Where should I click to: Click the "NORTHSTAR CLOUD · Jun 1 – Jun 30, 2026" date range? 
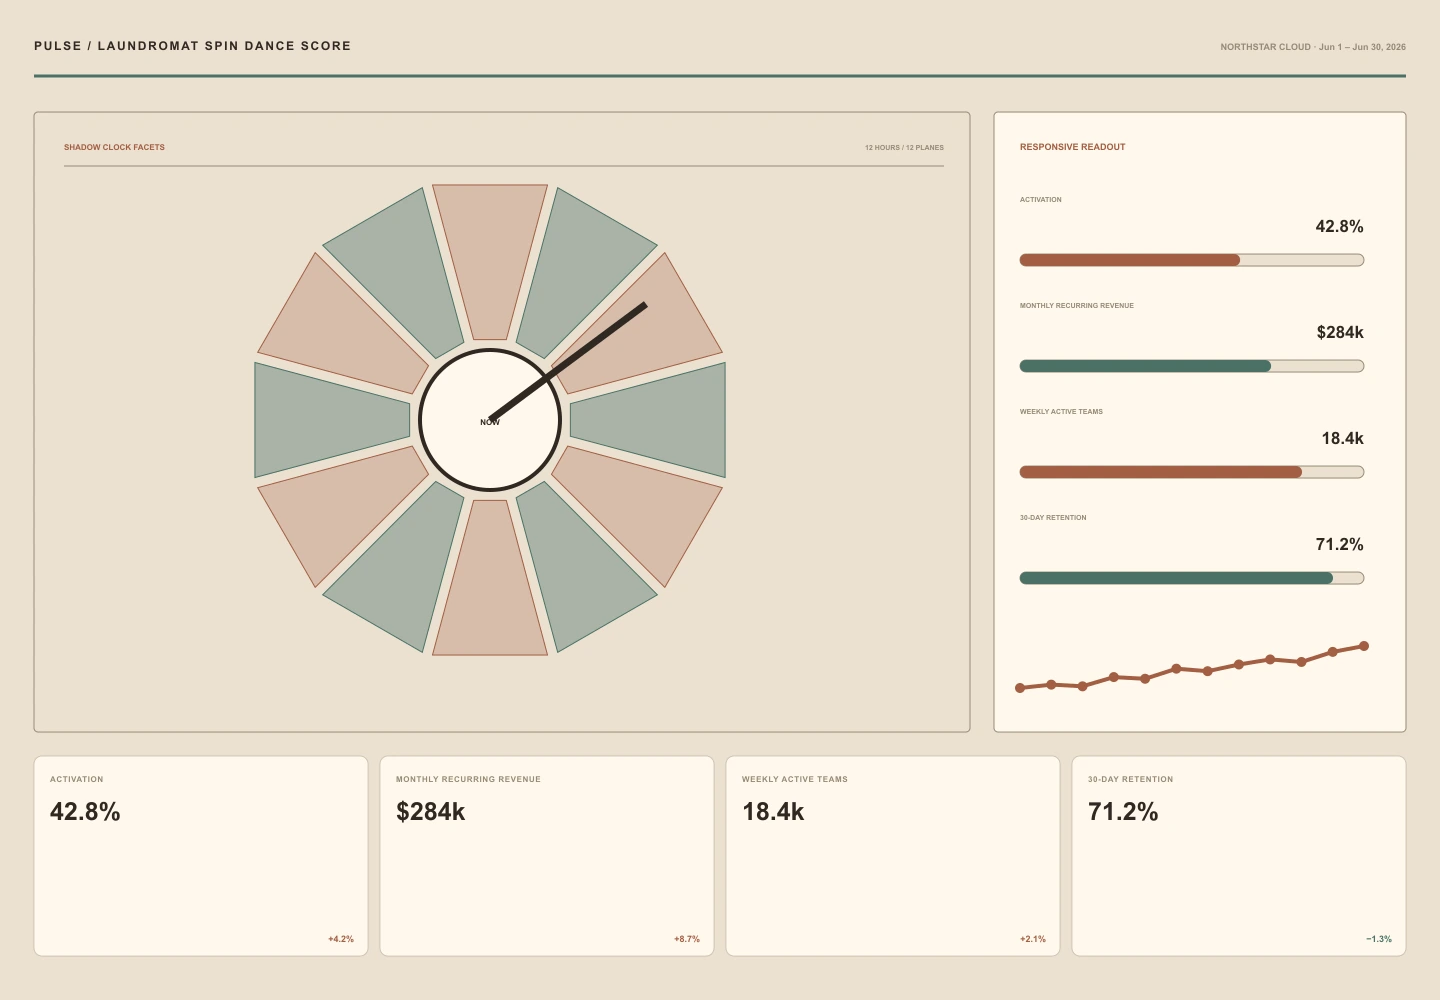pos(1313,47)
